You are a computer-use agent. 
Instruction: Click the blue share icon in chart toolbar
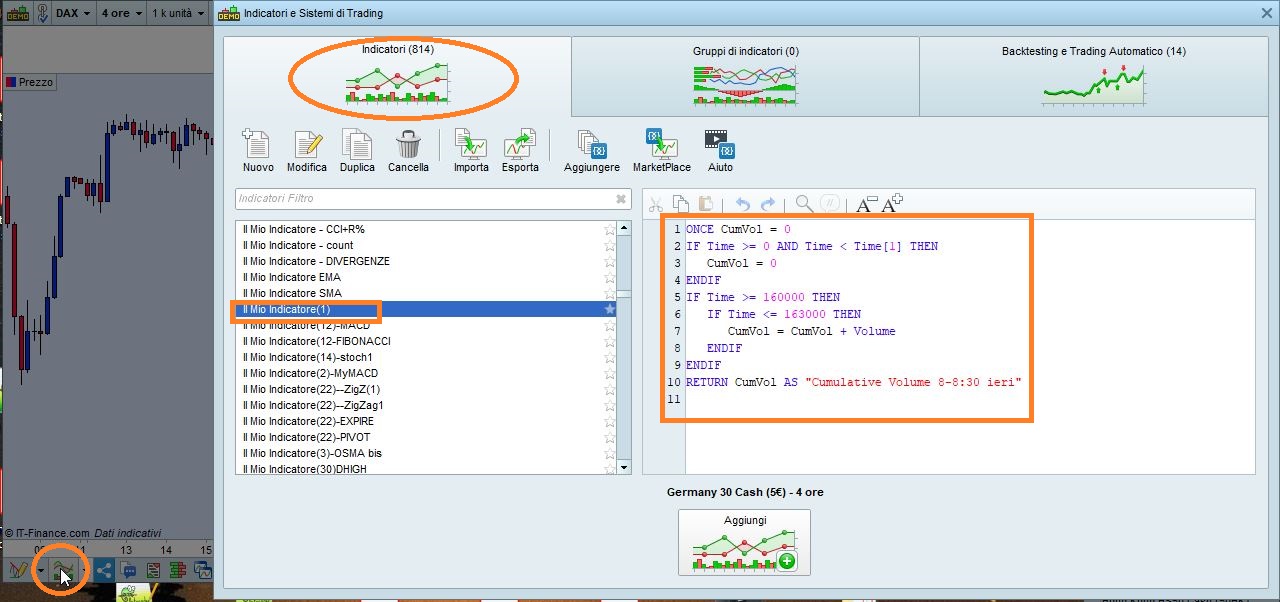coord(104,571)
